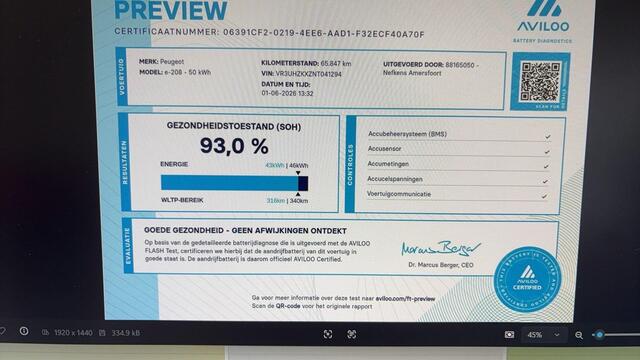Click the Dr. Marcus Berger signature
The image size is (640, 360).
pos(441,248)
